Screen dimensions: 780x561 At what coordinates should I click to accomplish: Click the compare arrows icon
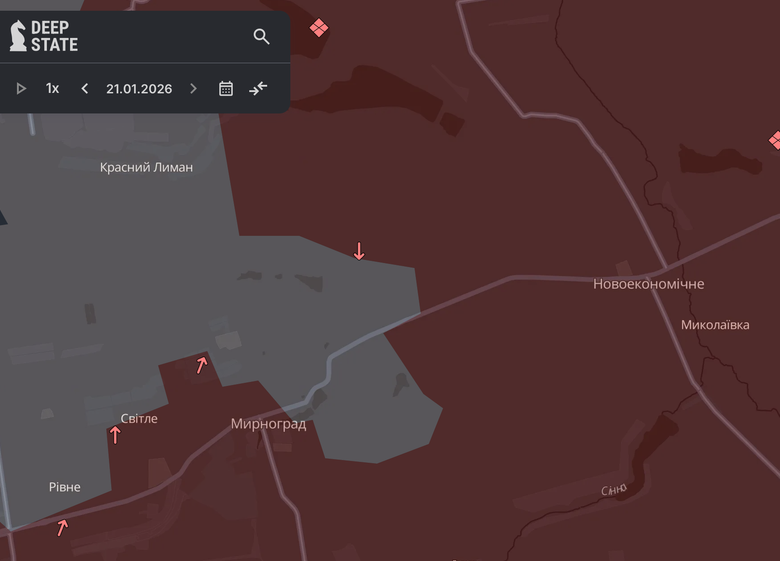click(258, 89)
